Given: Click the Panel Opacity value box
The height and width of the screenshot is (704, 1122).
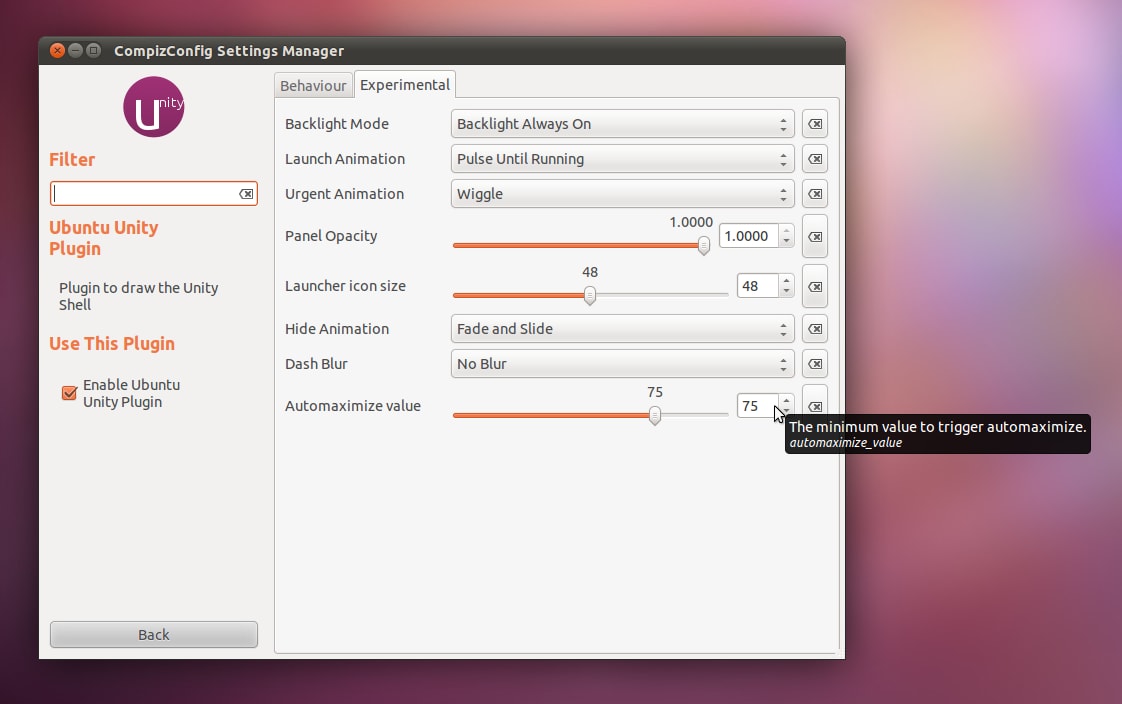Looking at the screenshot, I should click(x=748, y=236).
